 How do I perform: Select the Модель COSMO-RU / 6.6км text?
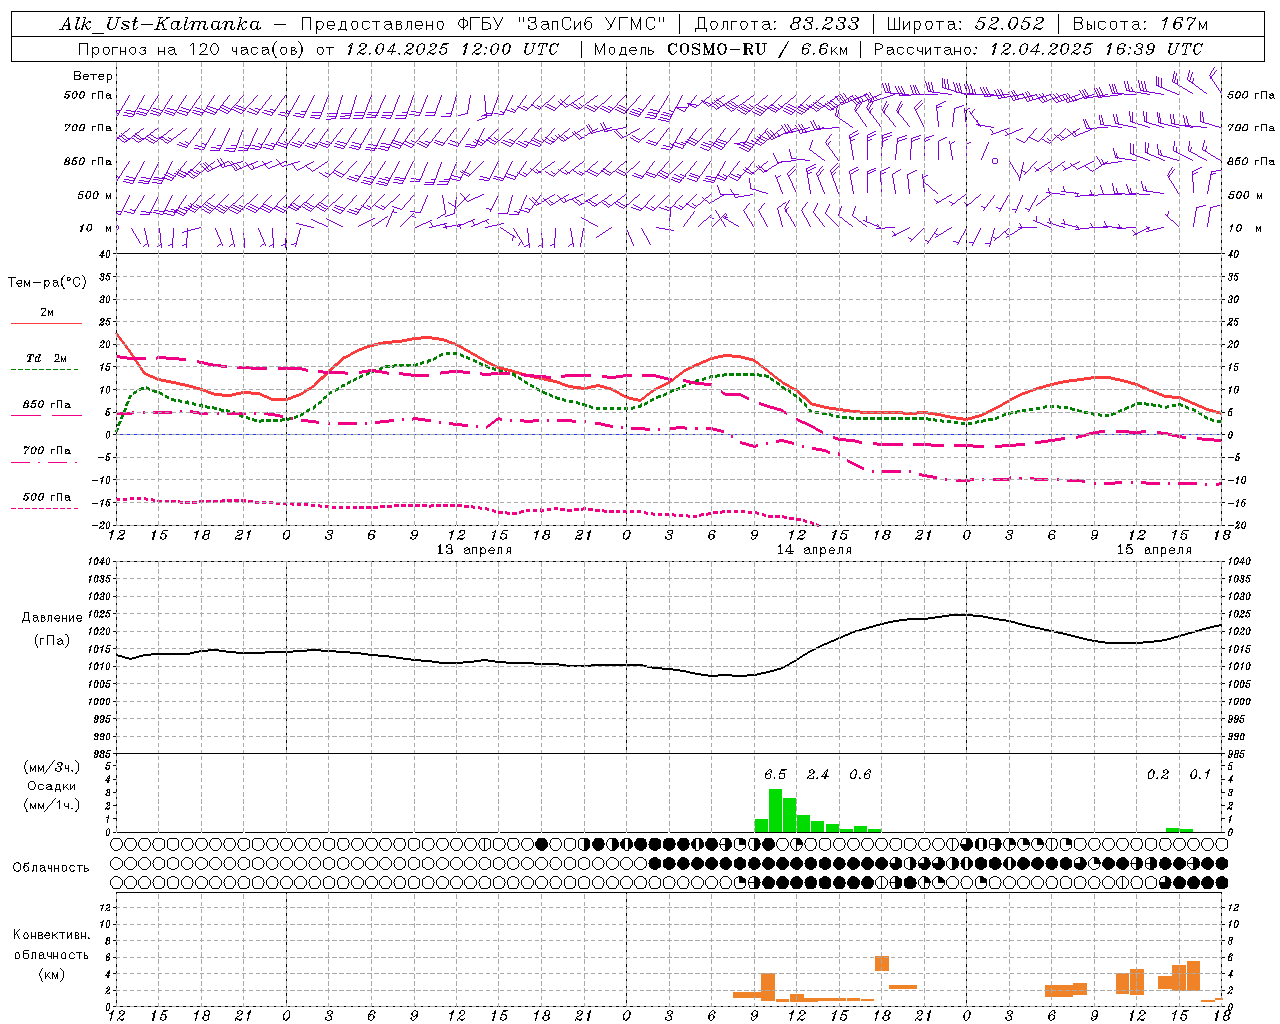point(721,49)
